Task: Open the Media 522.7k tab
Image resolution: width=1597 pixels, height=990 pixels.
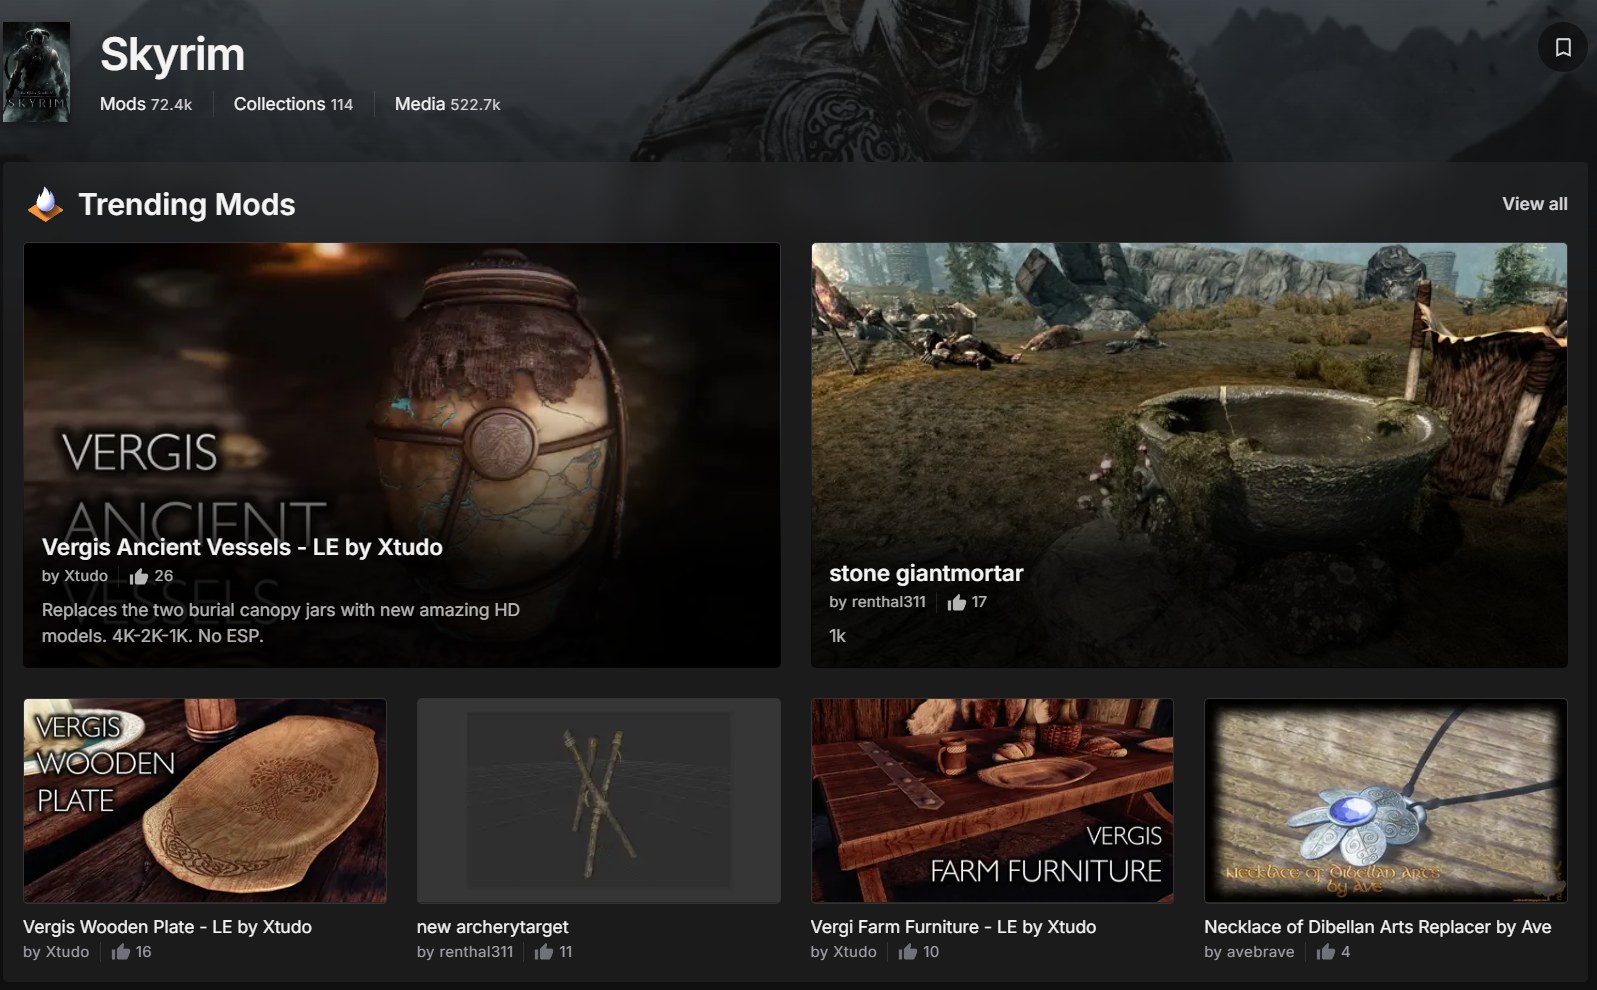Action: coord(447,104)
